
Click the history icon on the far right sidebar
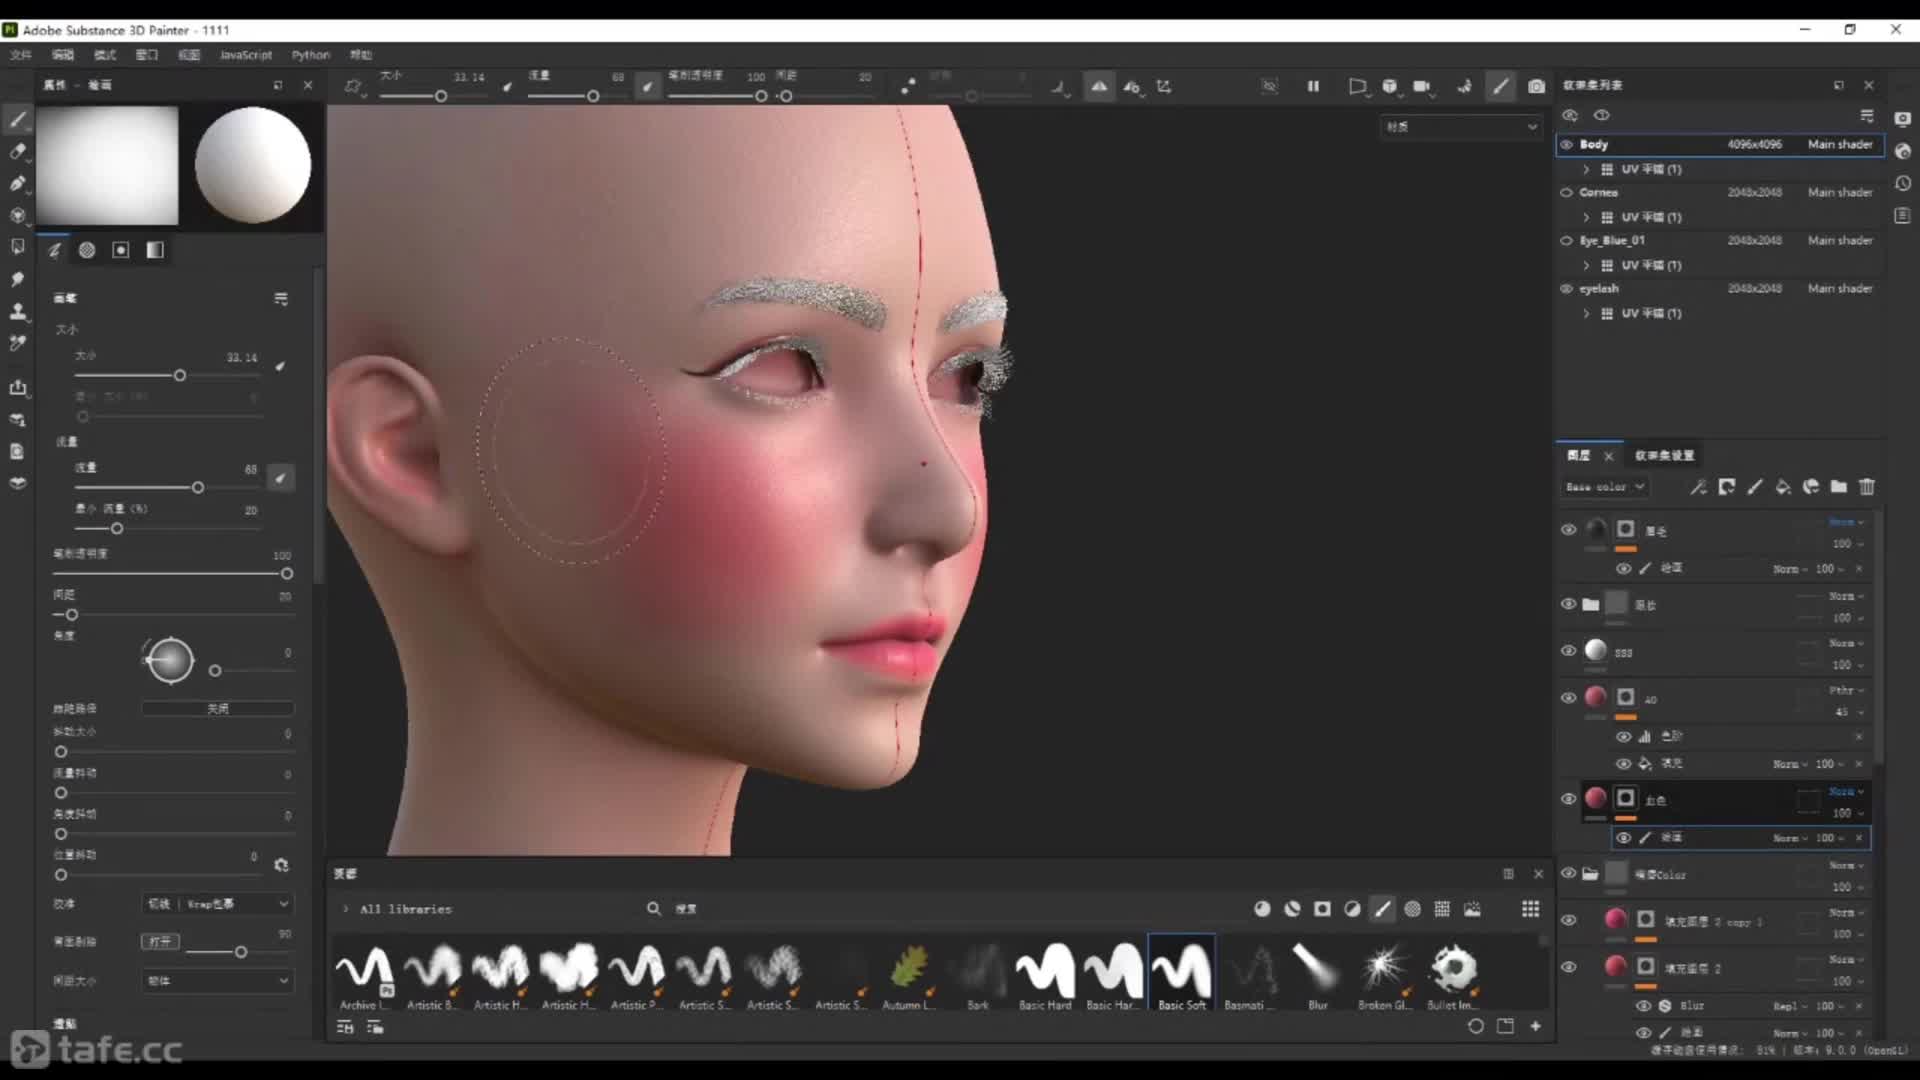(x=1902, y=184)
